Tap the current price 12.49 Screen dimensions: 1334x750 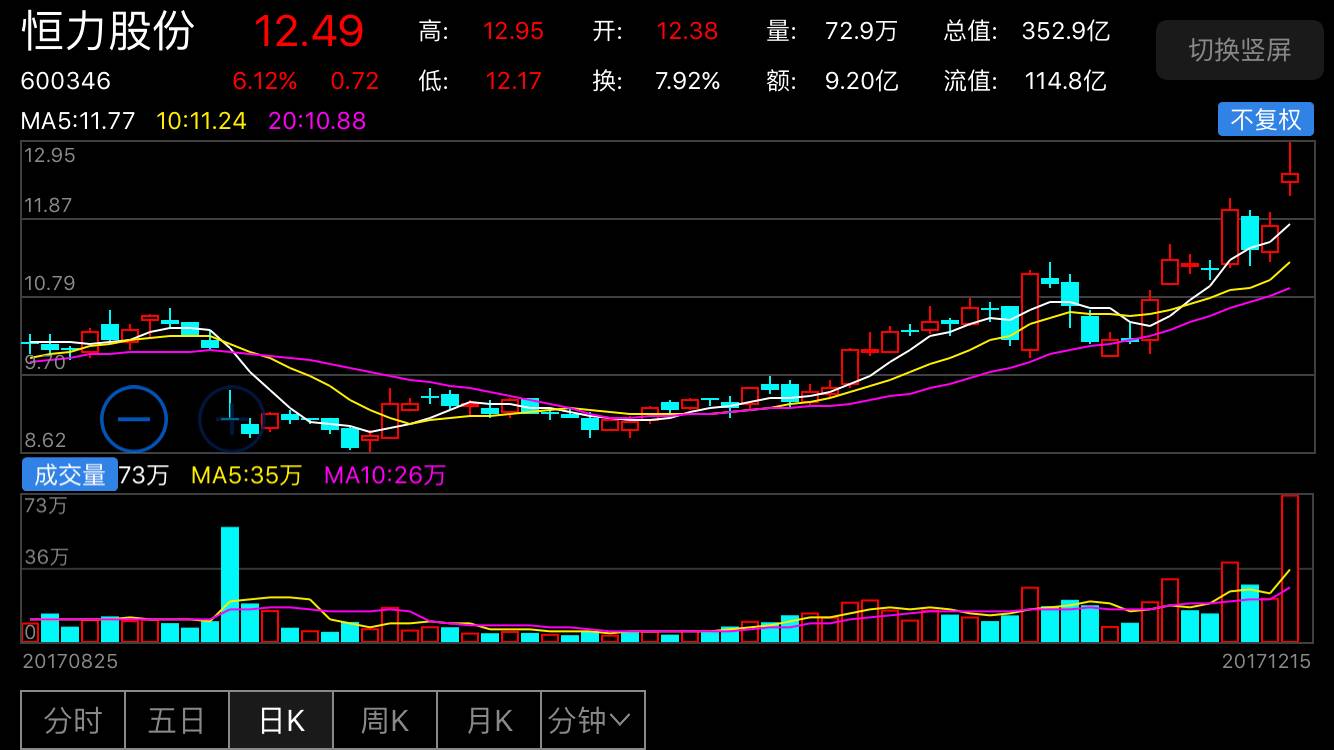click(308, 31)
